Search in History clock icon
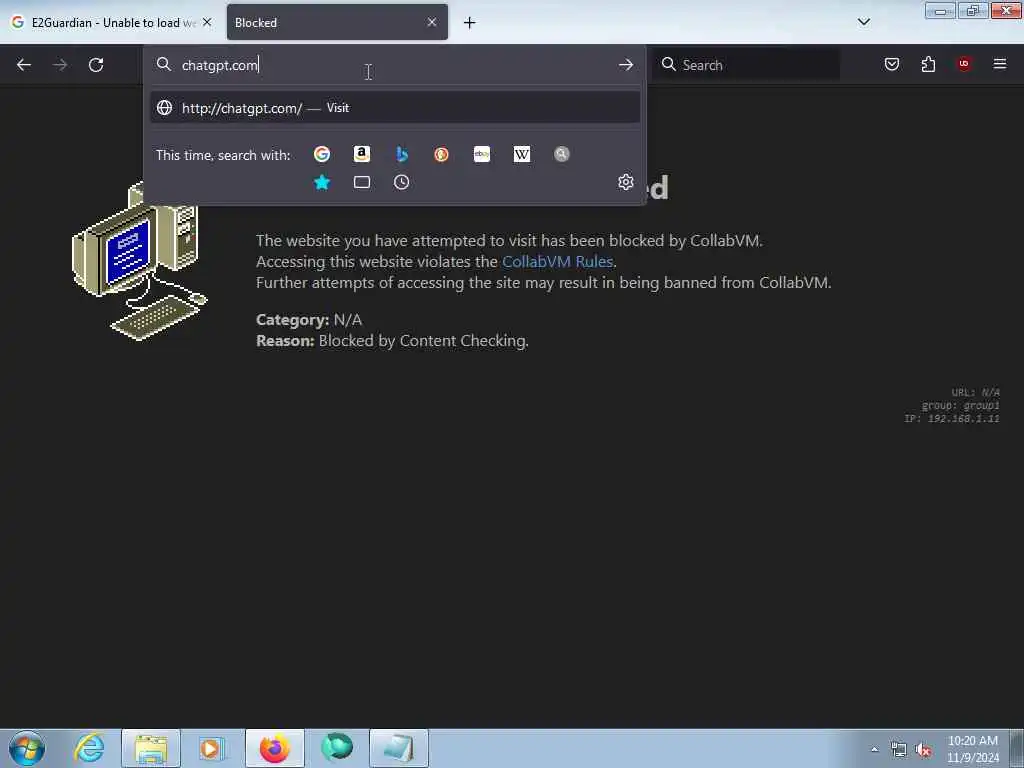 point(402,182)
